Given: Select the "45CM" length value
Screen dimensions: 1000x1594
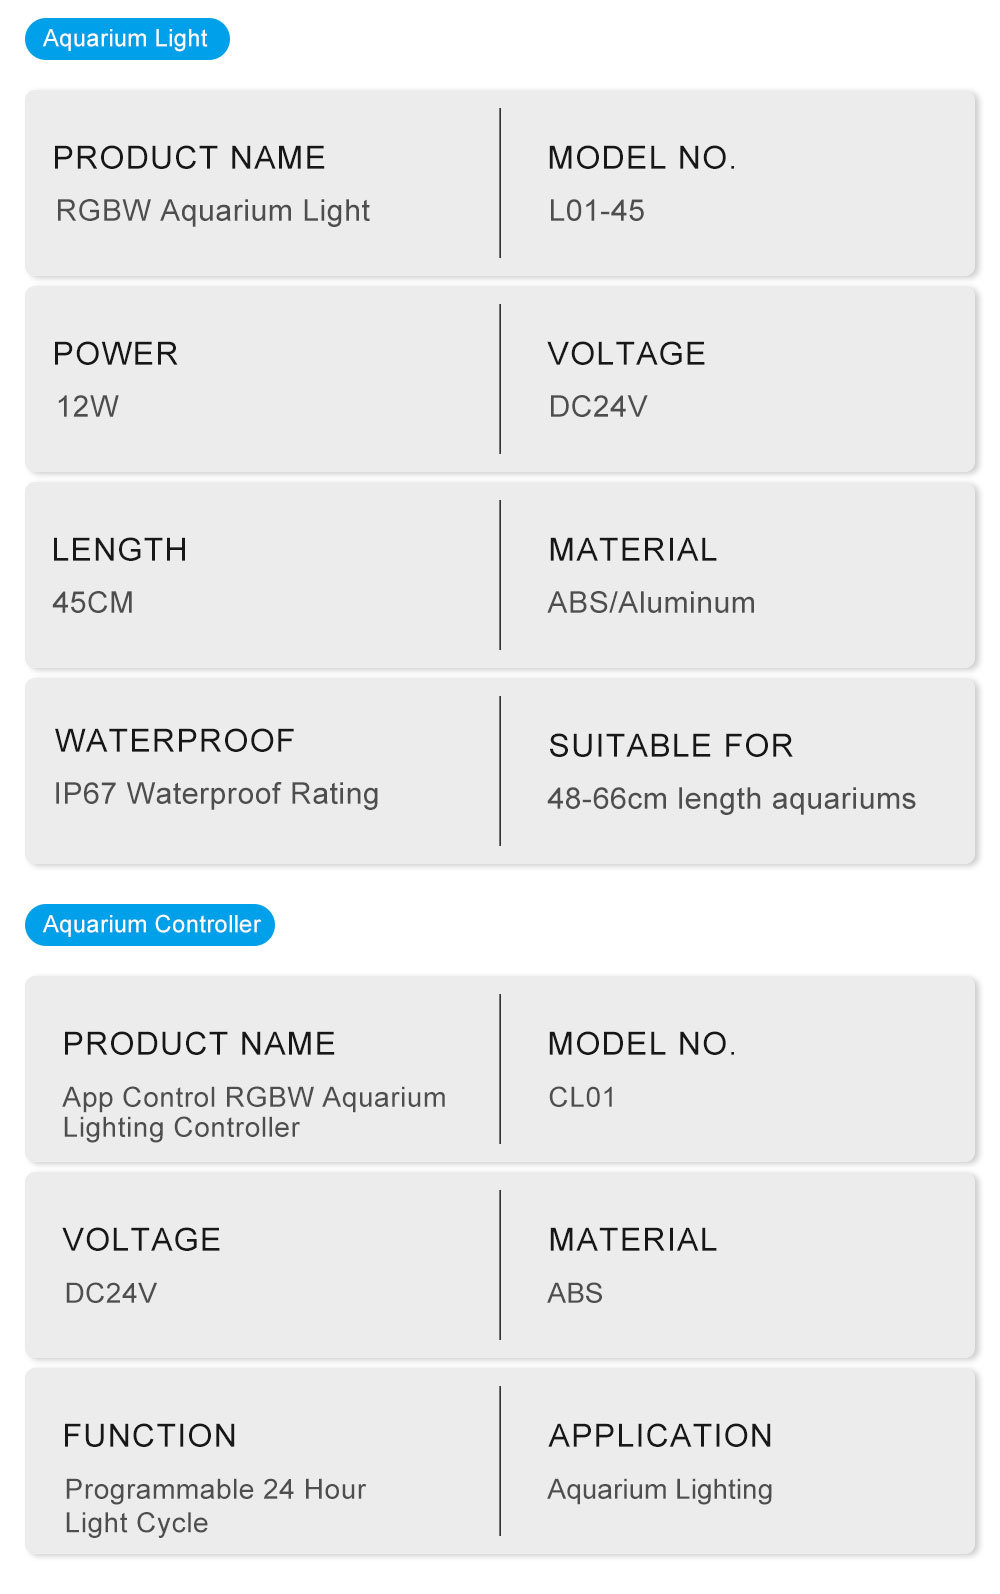Looking at the screenshot, I should (93, 603).
